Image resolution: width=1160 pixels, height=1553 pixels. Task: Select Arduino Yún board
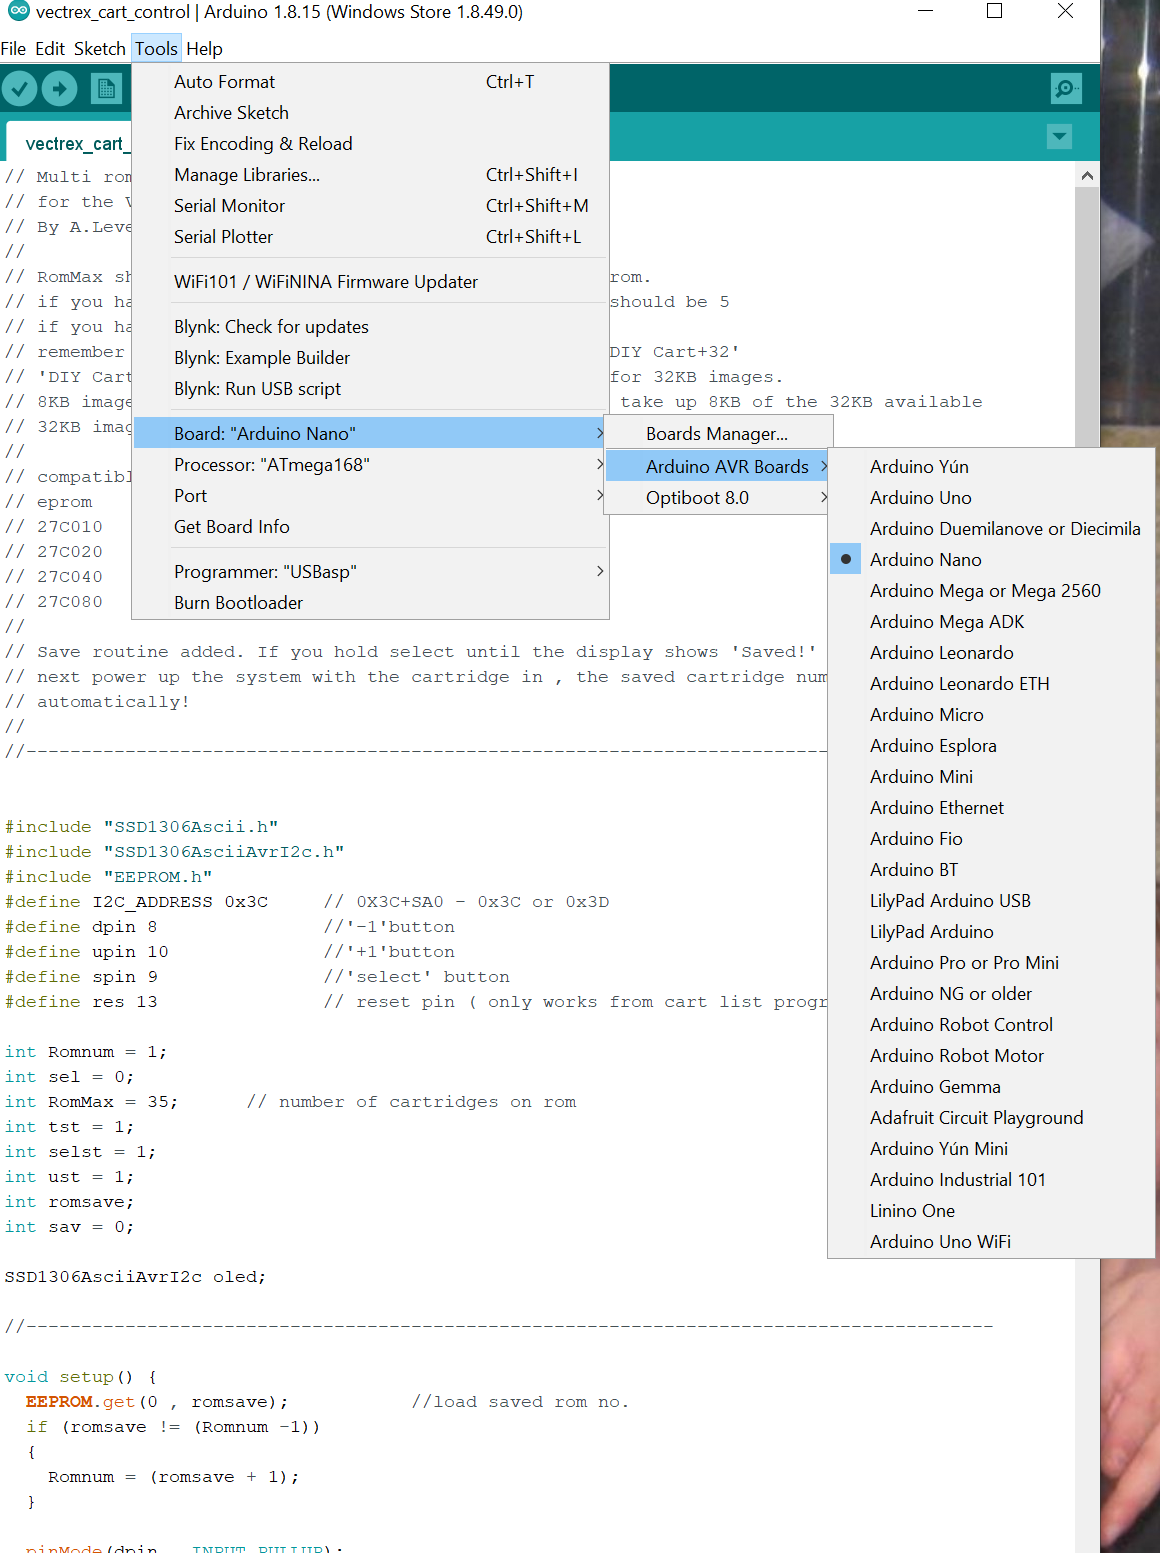tap(992, 467)
